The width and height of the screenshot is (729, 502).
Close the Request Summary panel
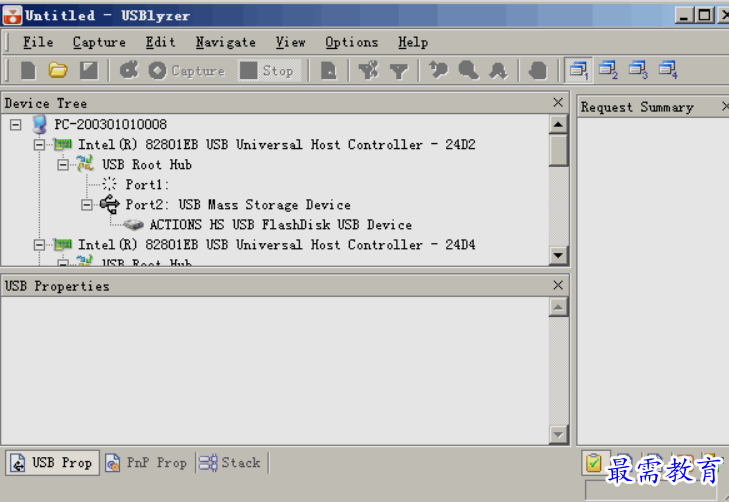click(x=725, y=106)
